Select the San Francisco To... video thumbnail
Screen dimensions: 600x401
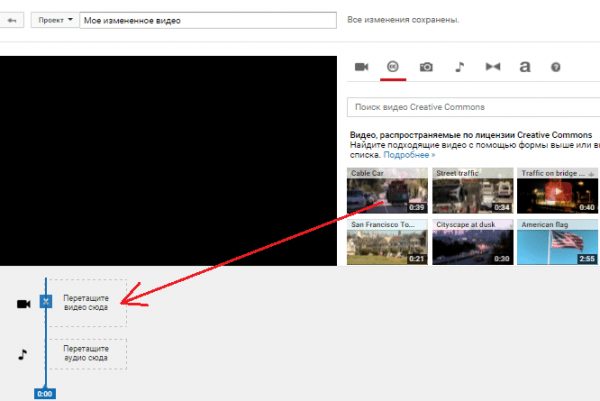coord(387,242)
